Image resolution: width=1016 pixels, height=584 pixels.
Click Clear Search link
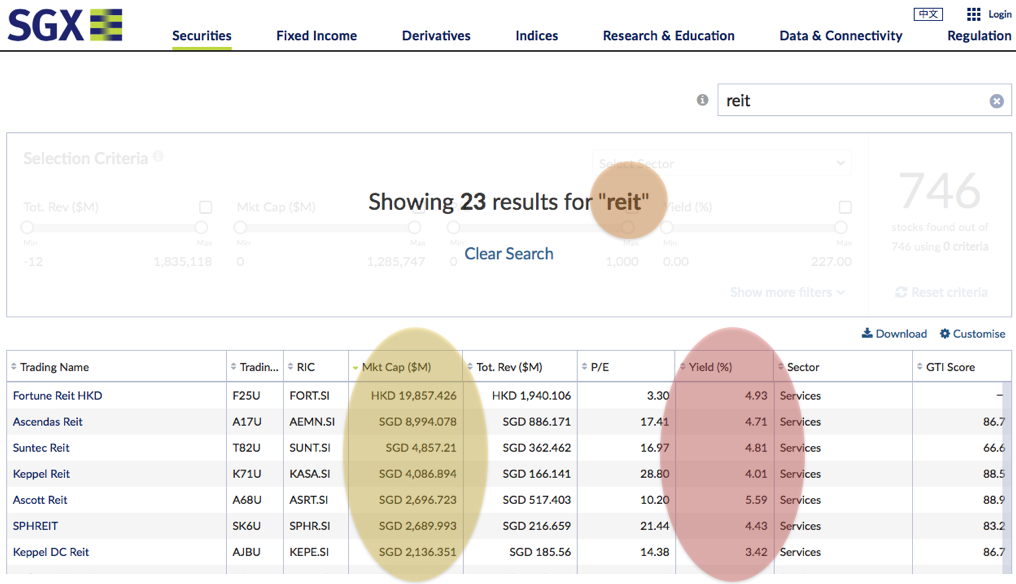point(509,253)
